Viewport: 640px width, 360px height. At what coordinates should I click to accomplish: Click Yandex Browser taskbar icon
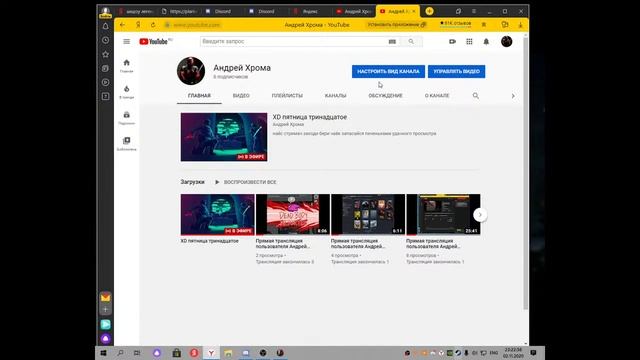(x=211, y=353)
